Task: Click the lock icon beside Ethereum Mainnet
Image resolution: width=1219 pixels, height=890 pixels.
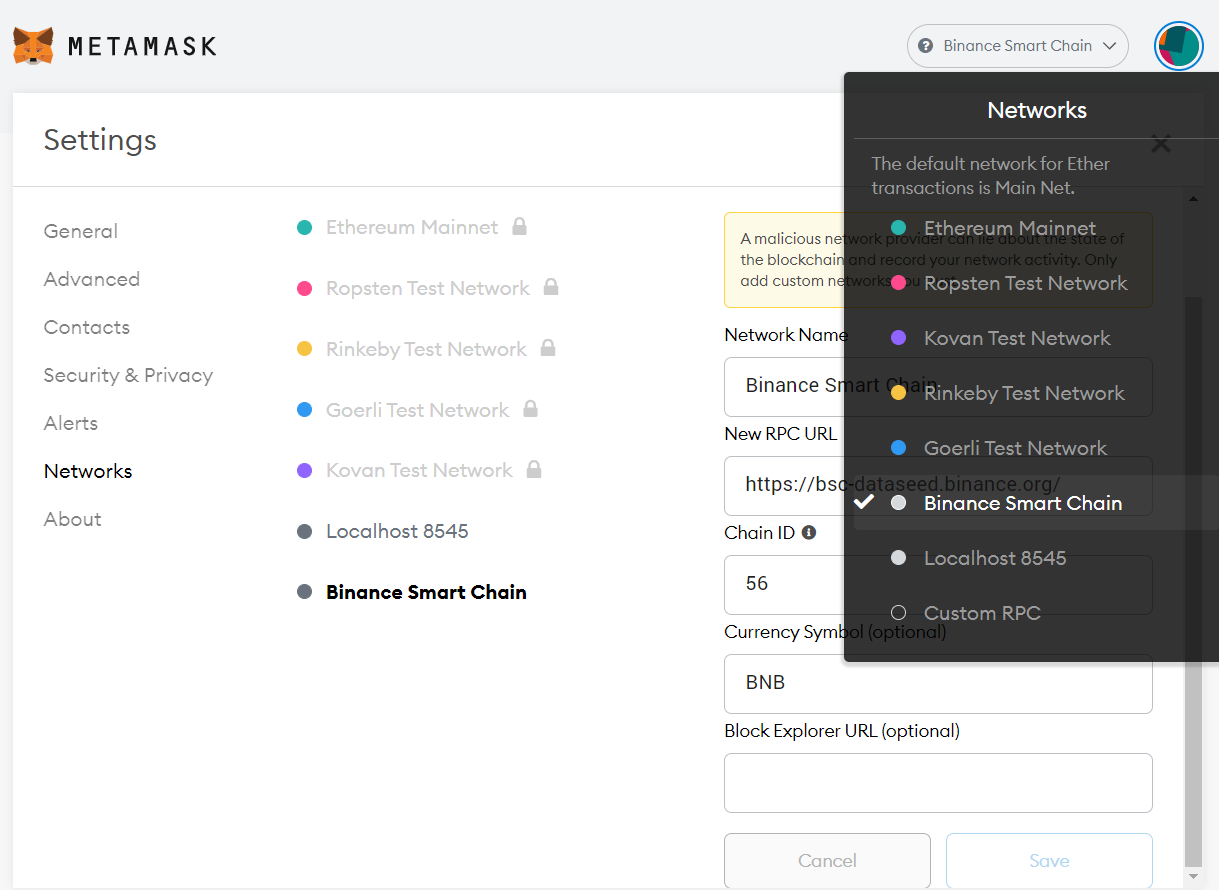Action: [519, 227]
